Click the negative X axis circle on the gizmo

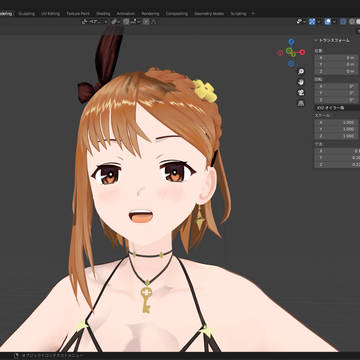click(280, 53)
